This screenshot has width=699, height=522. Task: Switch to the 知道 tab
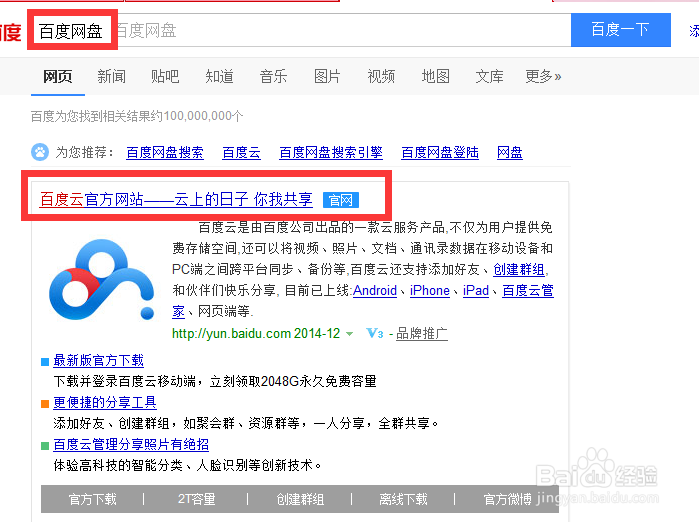219,77
